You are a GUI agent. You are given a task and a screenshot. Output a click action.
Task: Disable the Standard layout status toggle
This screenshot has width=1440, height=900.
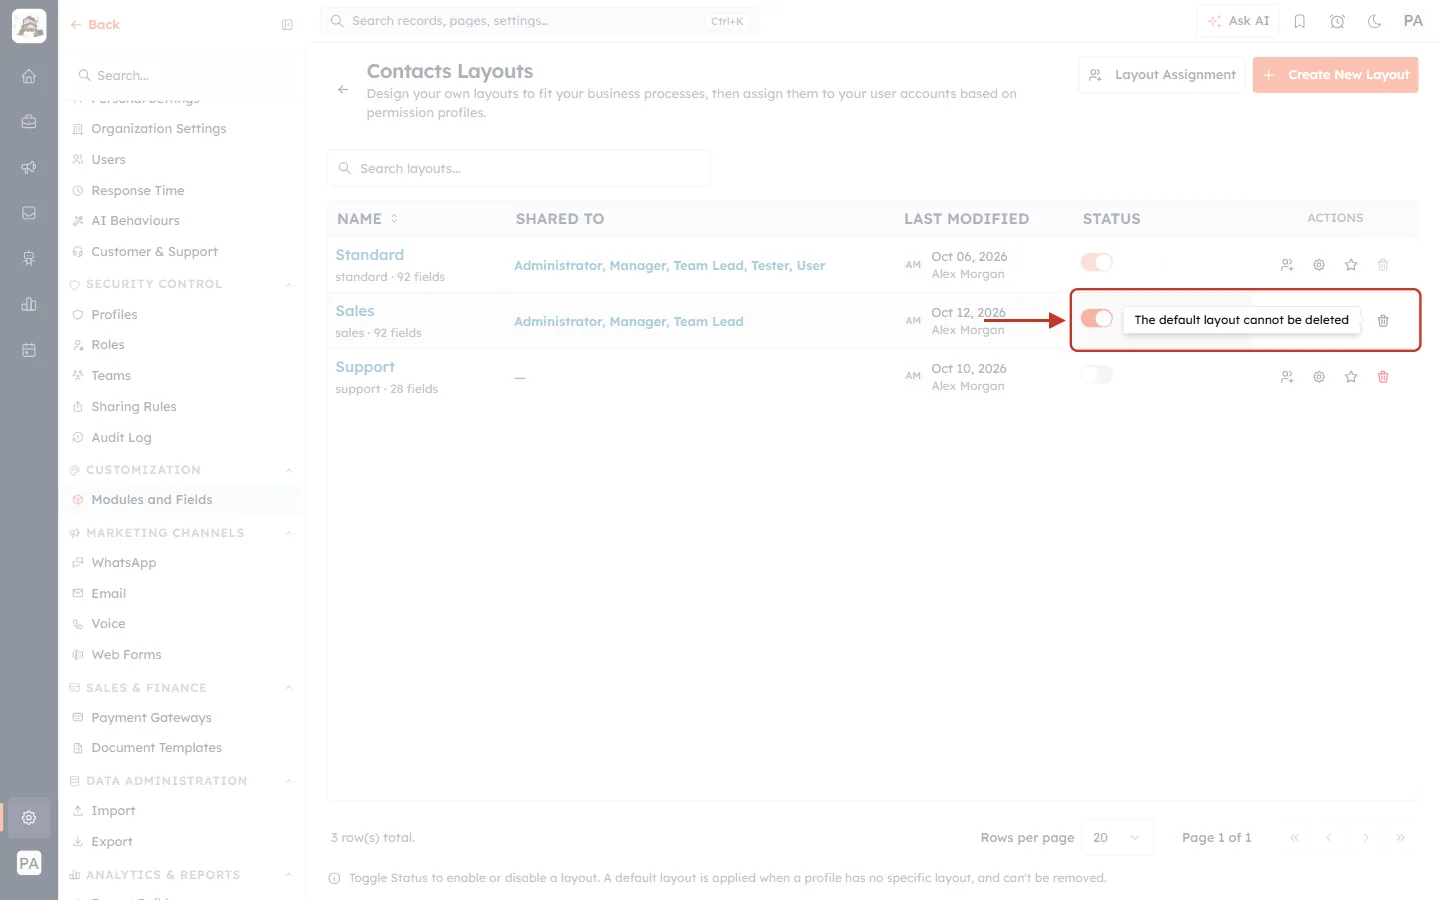point(1097,262)
